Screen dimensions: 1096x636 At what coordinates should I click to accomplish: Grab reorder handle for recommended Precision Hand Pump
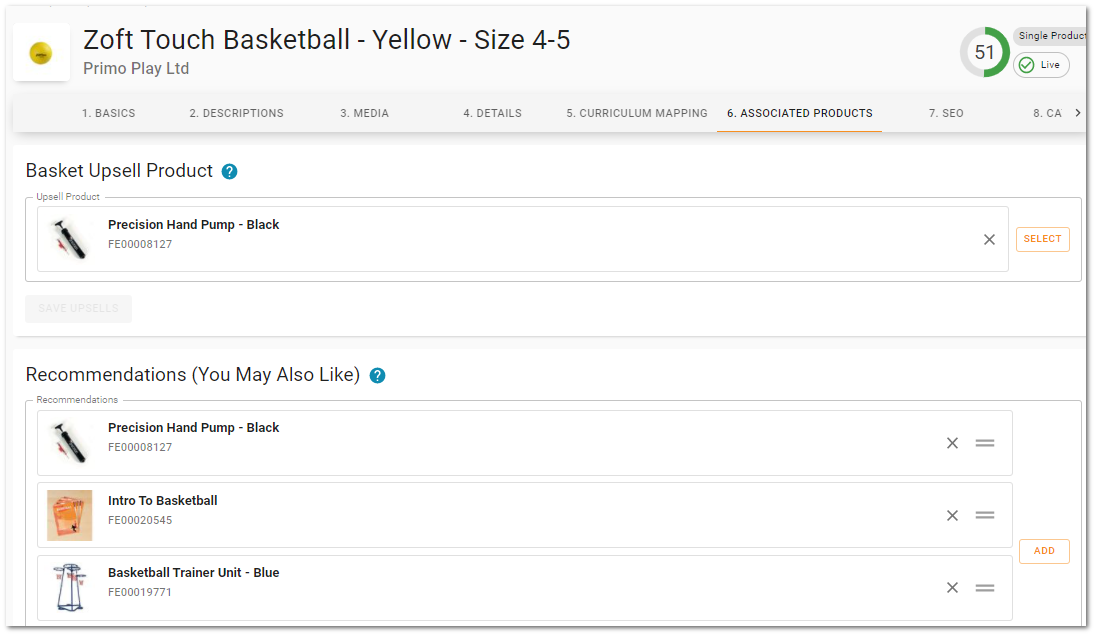(985, 443)
